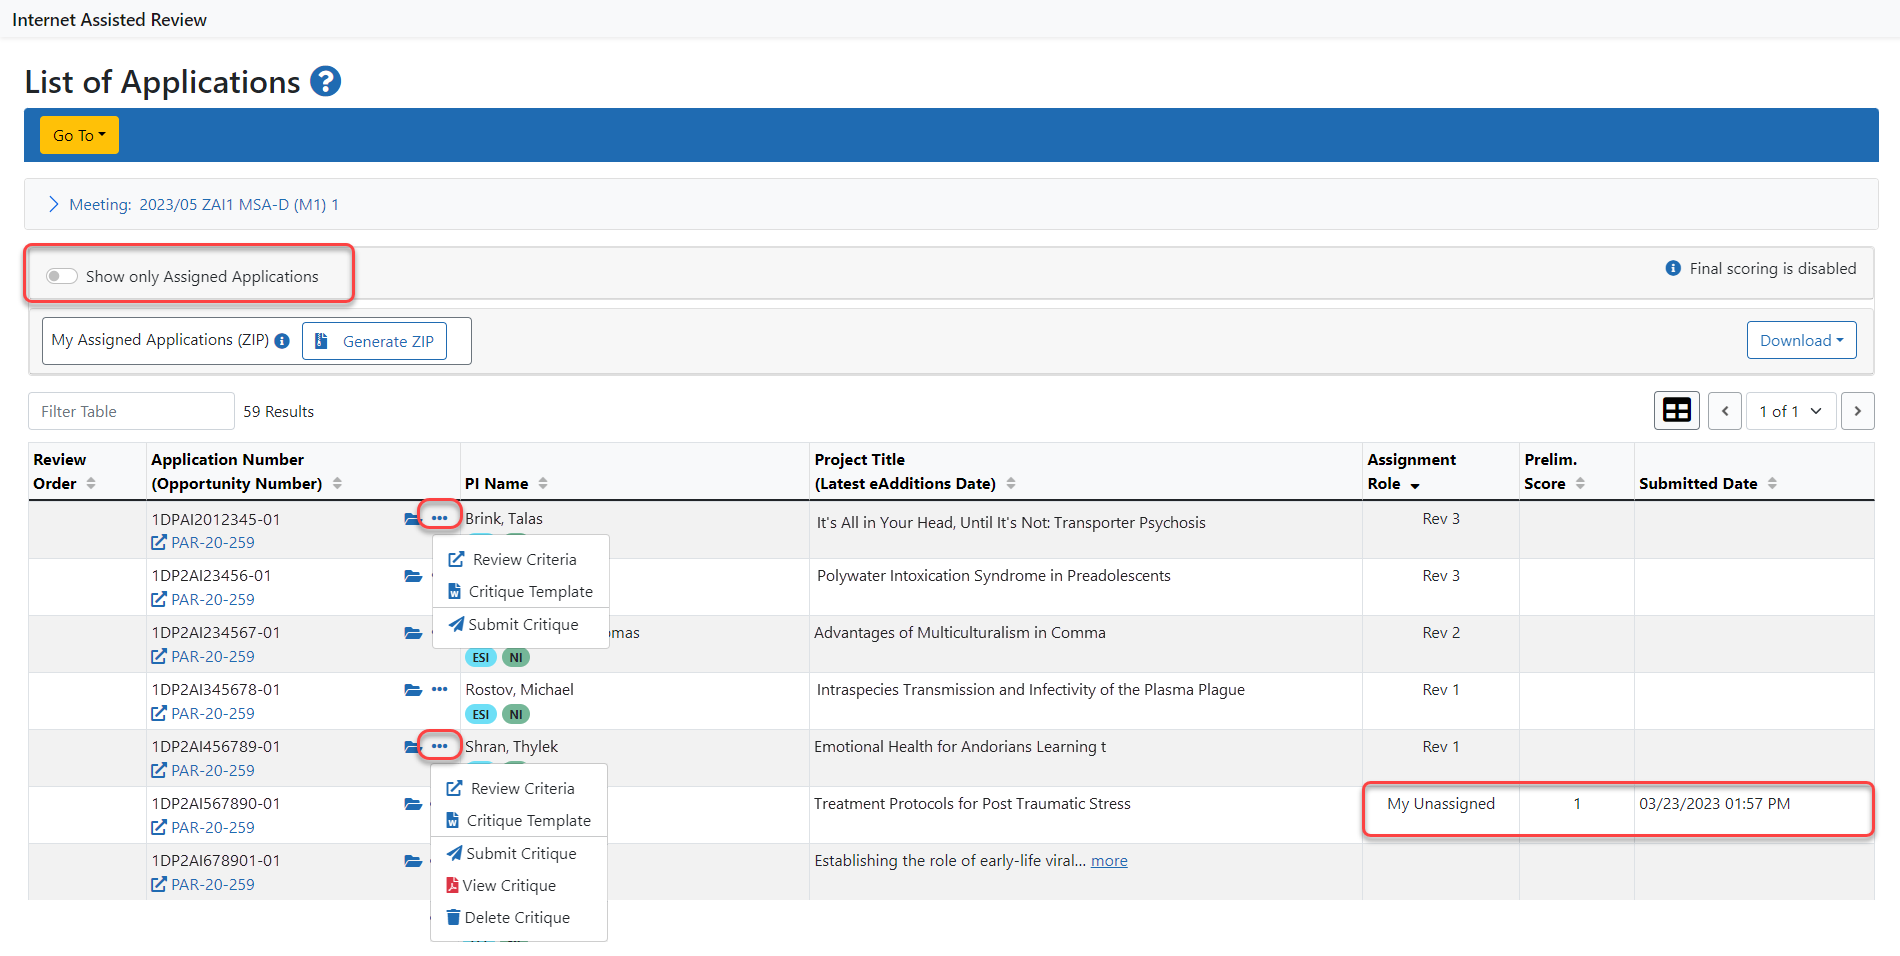Select Review Criteria in Brink, Talas menu
1900x956 pixels.
513,559
